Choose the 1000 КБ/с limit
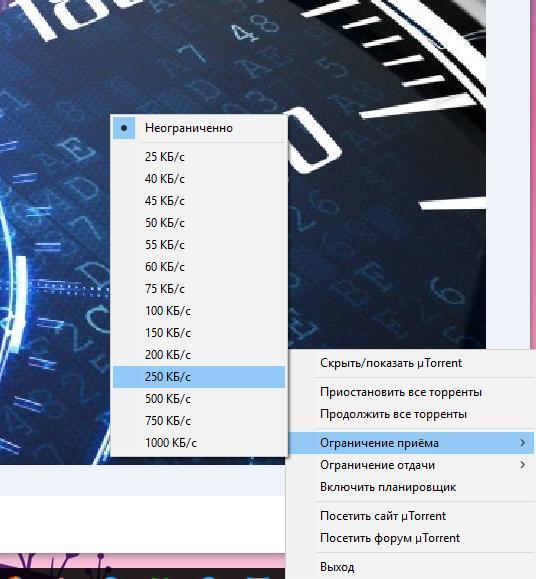This screenshot has width=536, height=579. [199, 443]
